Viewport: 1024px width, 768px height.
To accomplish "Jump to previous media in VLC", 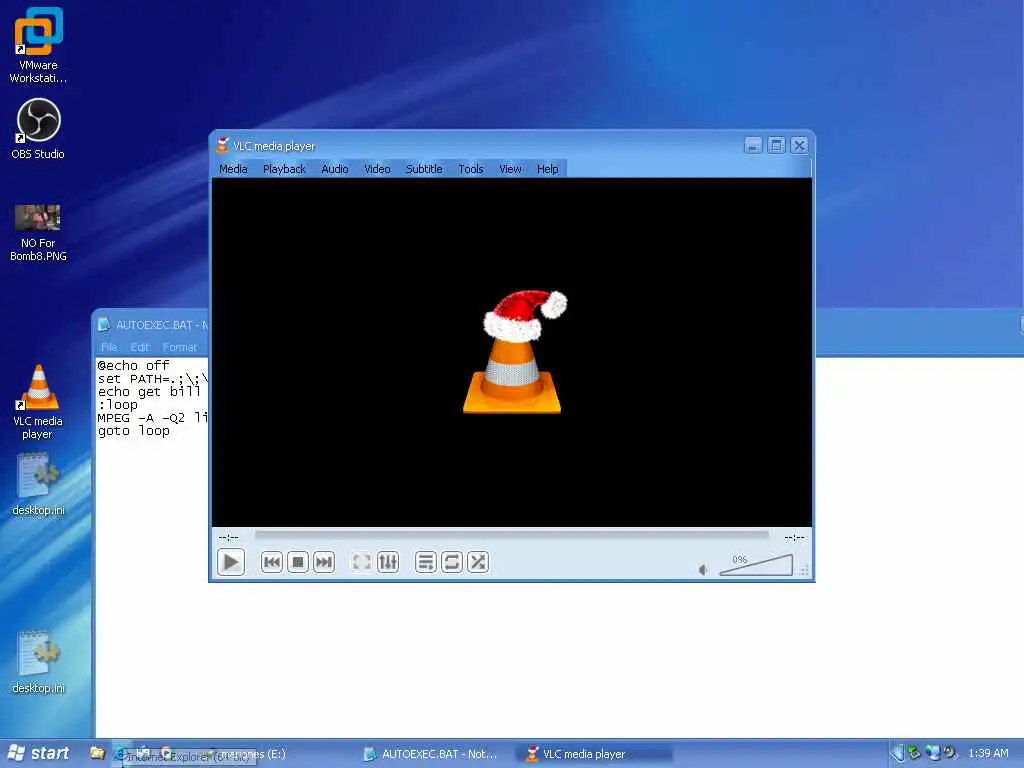I will [x=272, y=562].
